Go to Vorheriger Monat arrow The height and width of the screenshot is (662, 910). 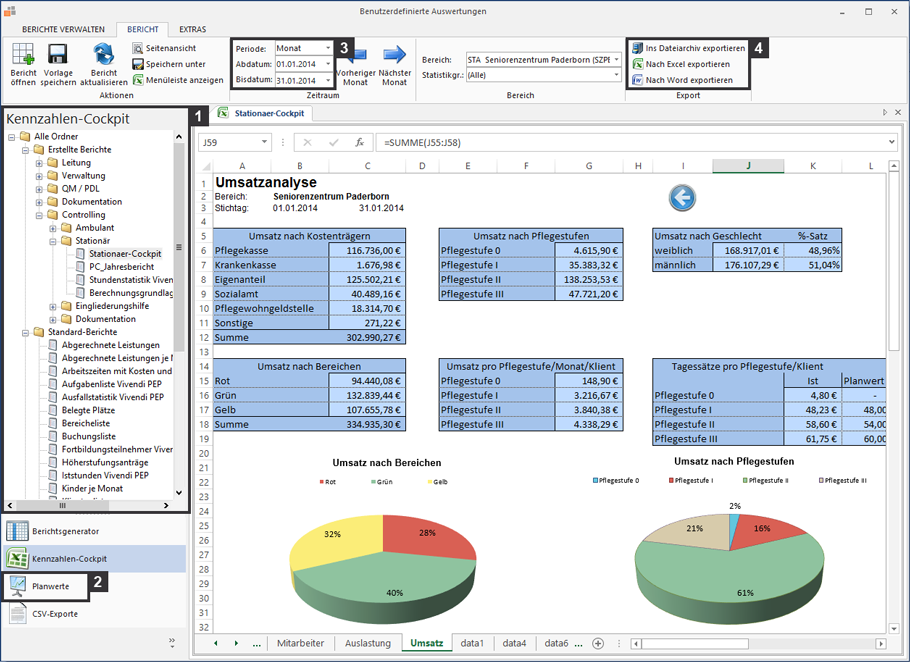(355, 55)
